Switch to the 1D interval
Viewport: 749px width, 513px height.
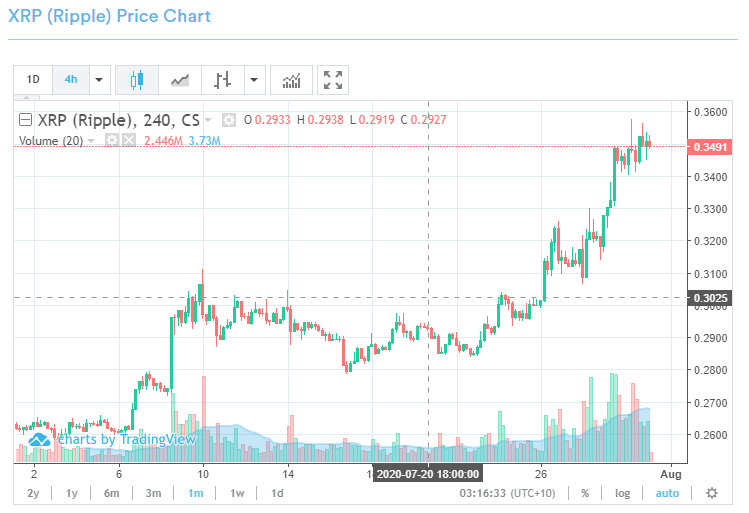point(33,80)
